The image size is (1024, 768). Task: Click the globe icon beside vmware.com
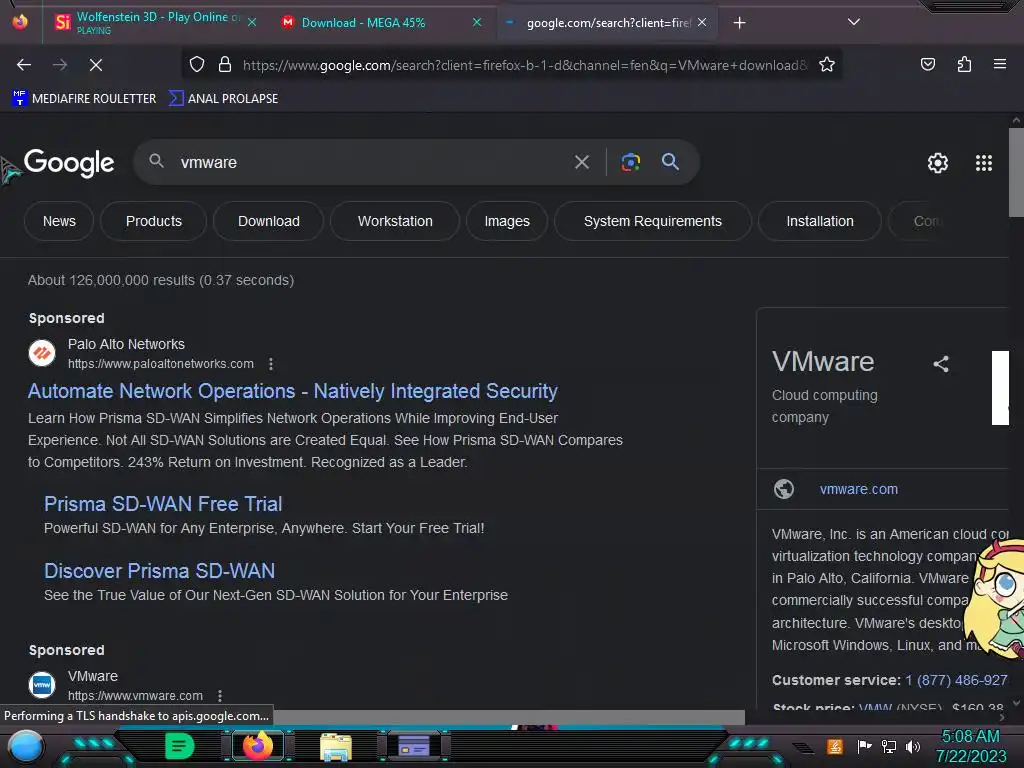784,489
